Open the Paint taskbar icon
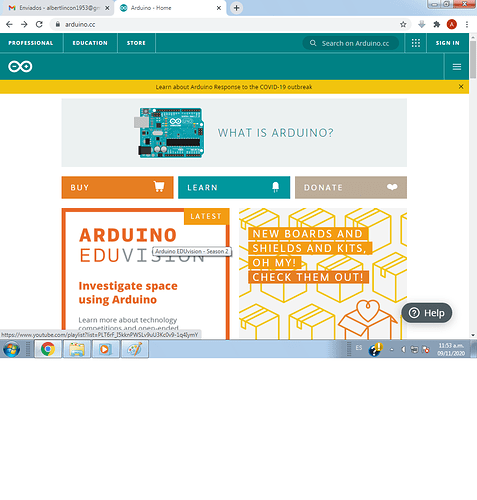477x500 pixels. (x=134, y=349)
